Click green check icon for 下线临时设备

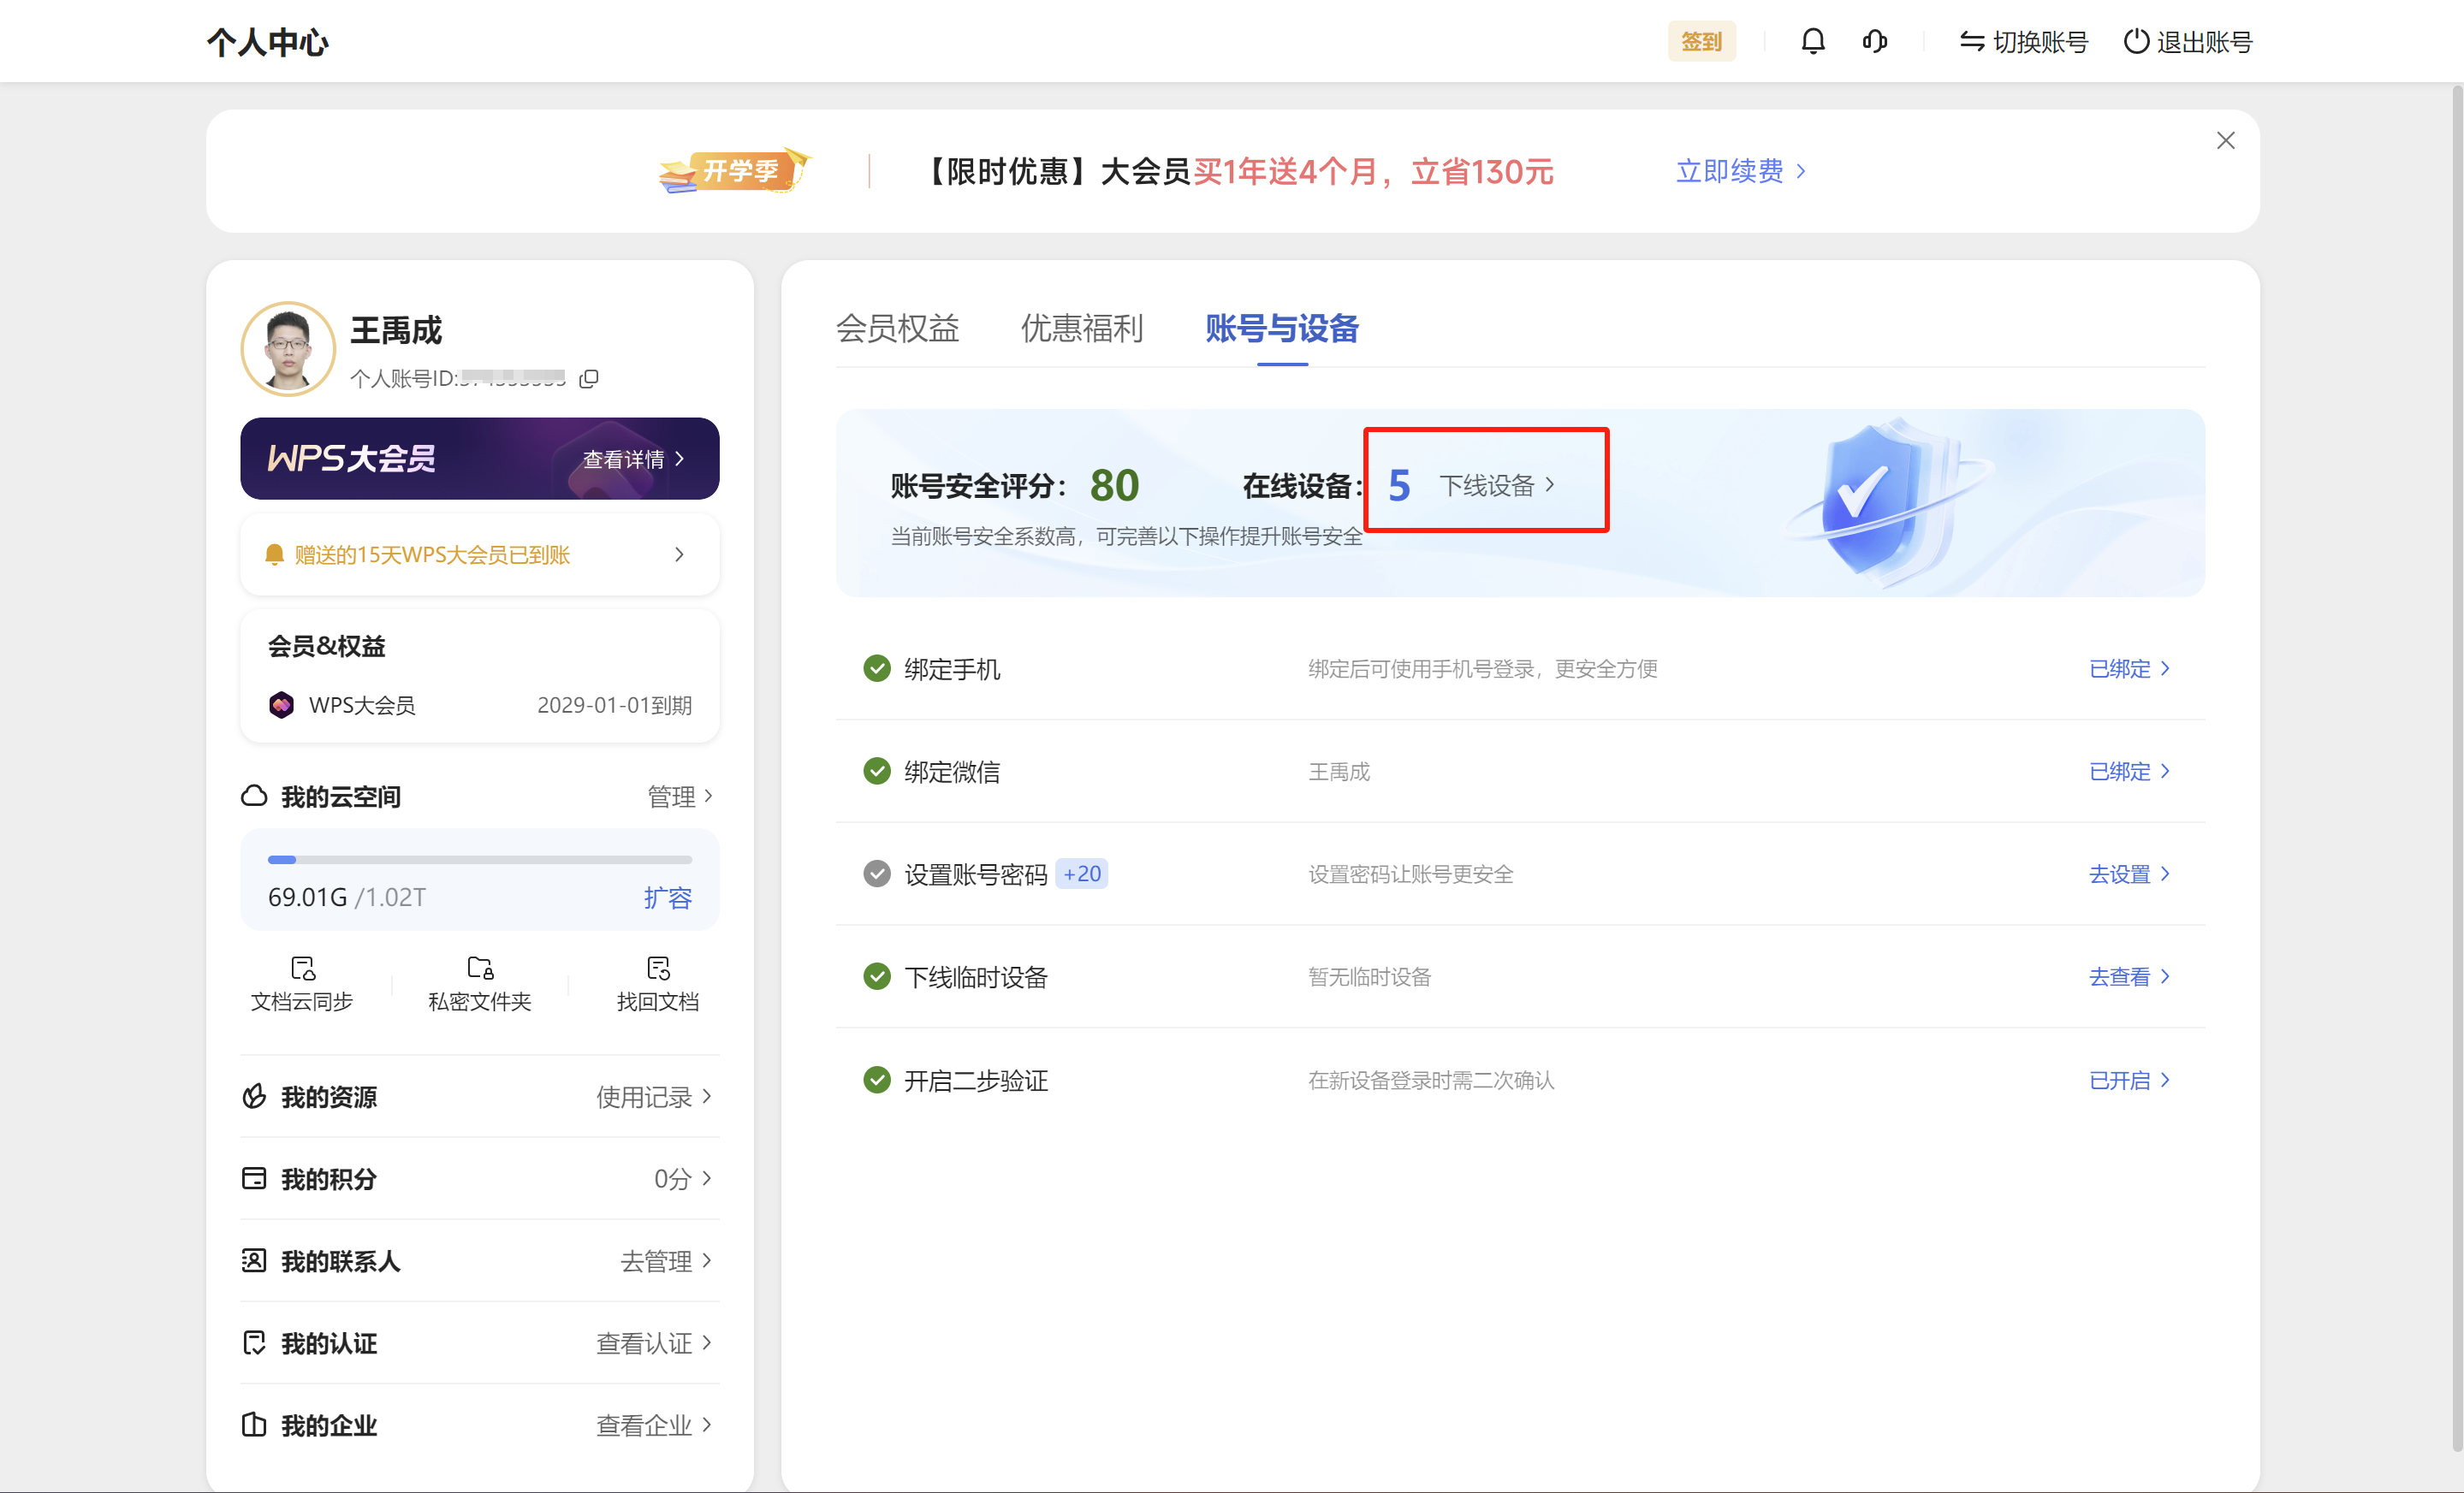[x=876, y=975]
